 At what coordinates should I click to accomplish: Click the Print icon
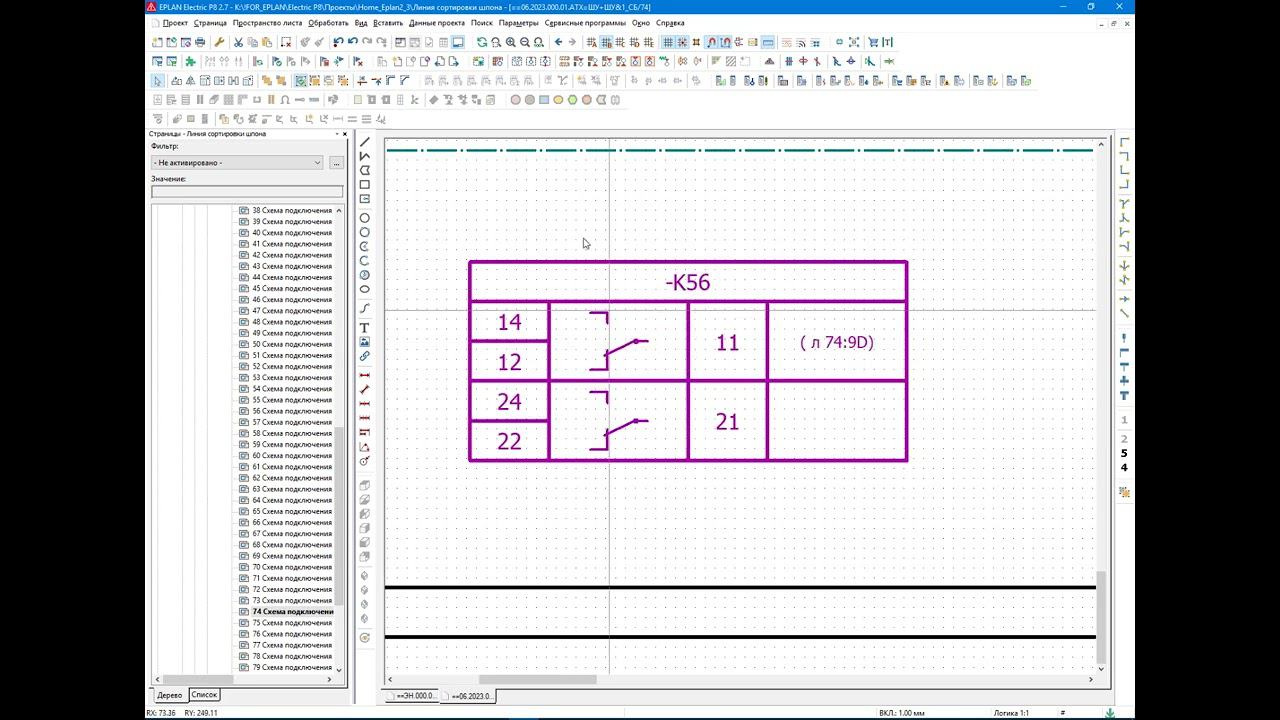click(x=200, y=42)
